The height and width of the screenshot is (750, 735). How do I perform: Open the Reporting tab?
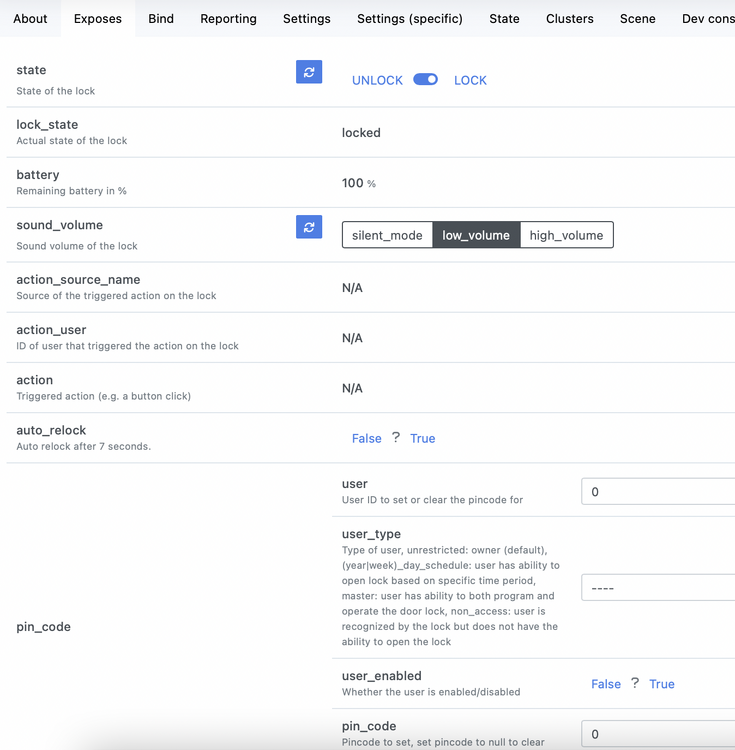coord(228,18)
